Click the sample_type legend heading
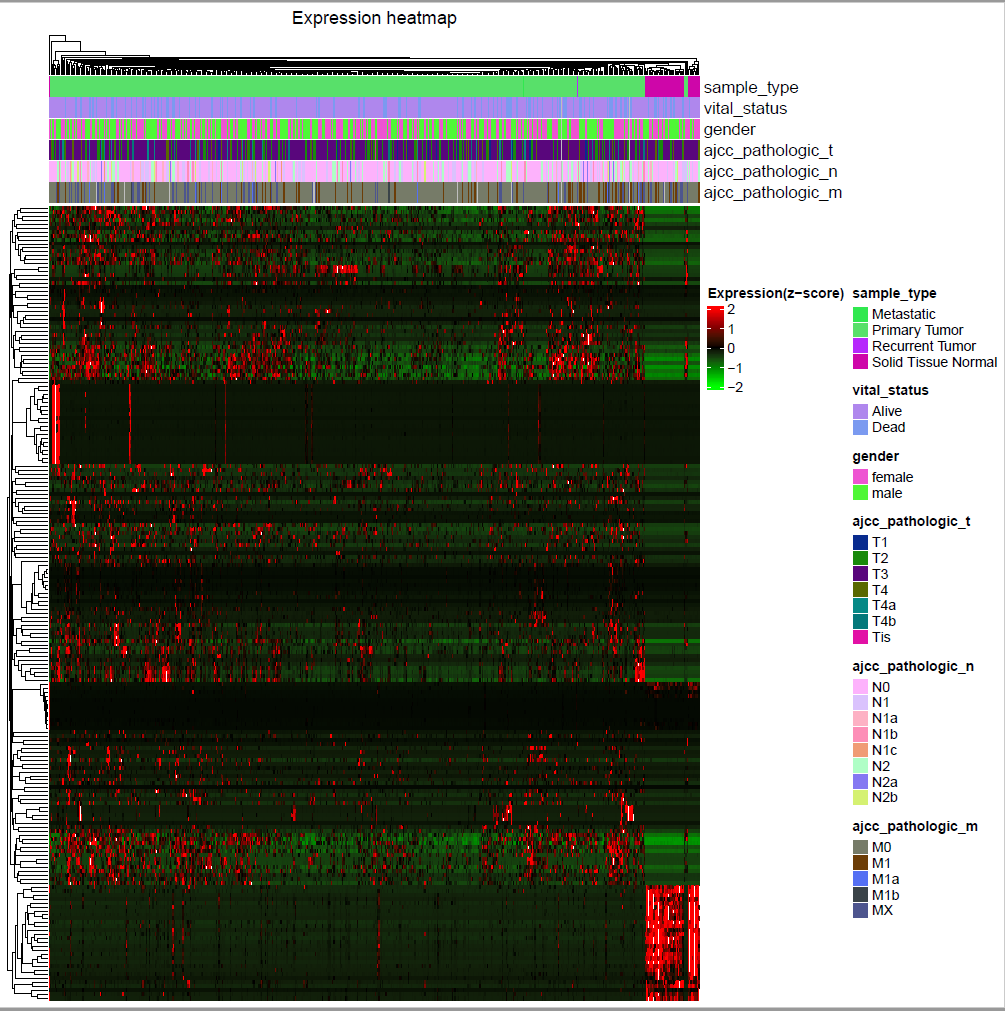 [894, 293]
